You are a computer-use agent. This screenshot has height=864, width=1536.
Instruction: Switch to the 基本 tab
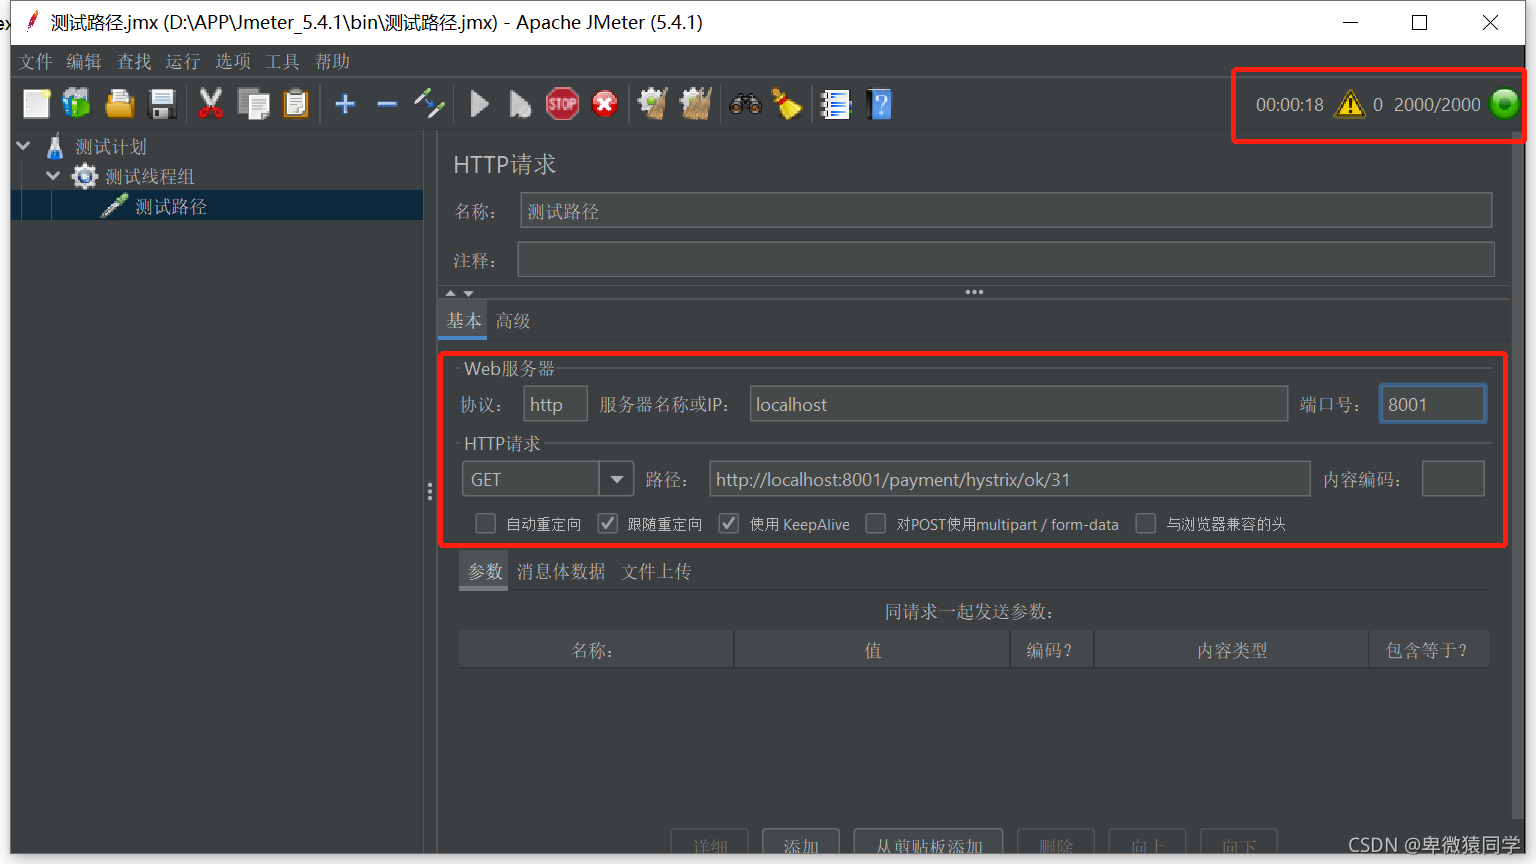click(x=463, y=321)
